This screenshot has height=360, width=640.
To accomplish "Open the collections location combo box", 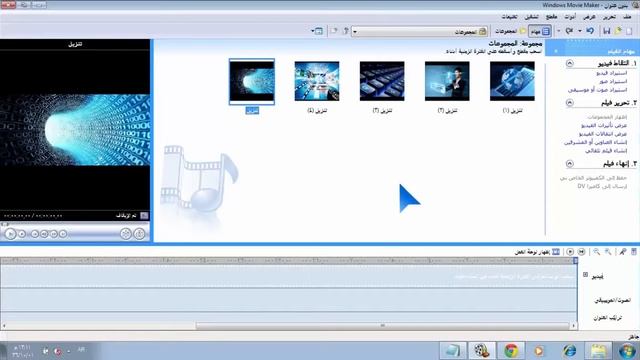I will (x=420, y=31).
